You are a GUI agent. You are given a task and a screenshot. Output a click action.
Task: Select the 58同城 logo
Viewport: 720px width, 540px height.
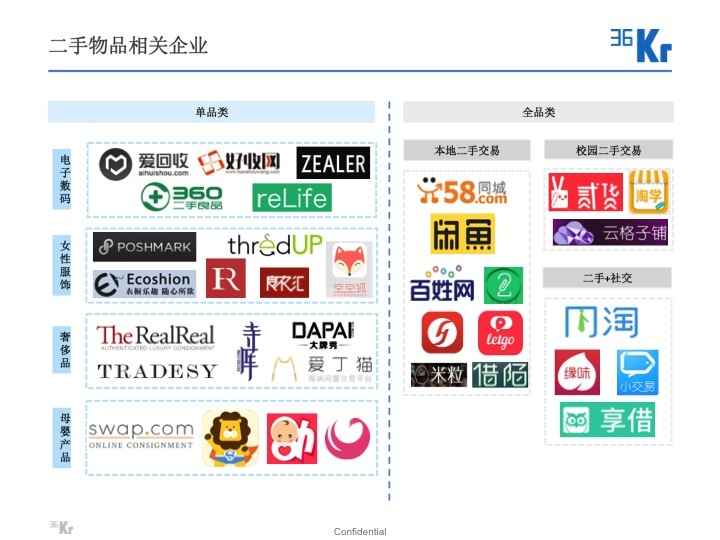point(461,190)
